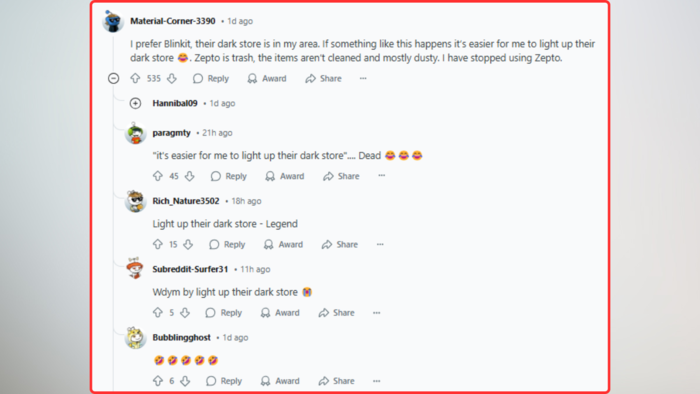Screen dimensions: 700x394
Task: Expand the collapsed Hannibal09 comment
Action: click(x=135, y=104)
